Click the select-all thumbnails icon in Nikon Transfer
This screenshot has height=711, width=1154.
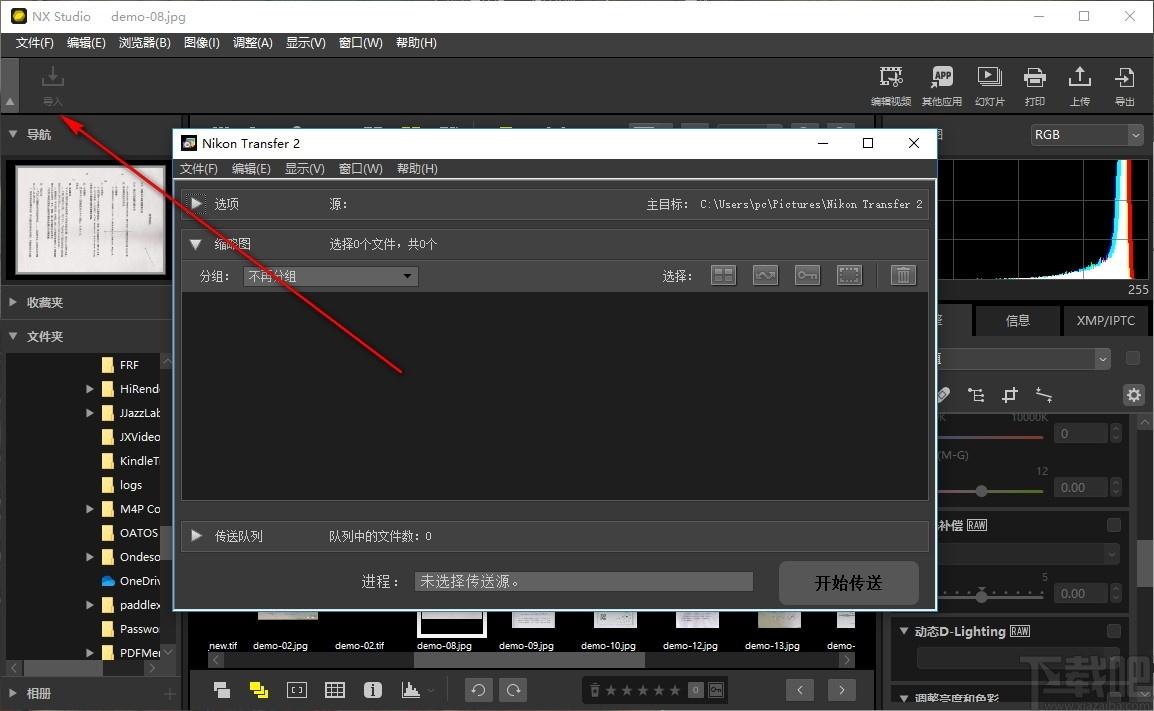point(723,275)
